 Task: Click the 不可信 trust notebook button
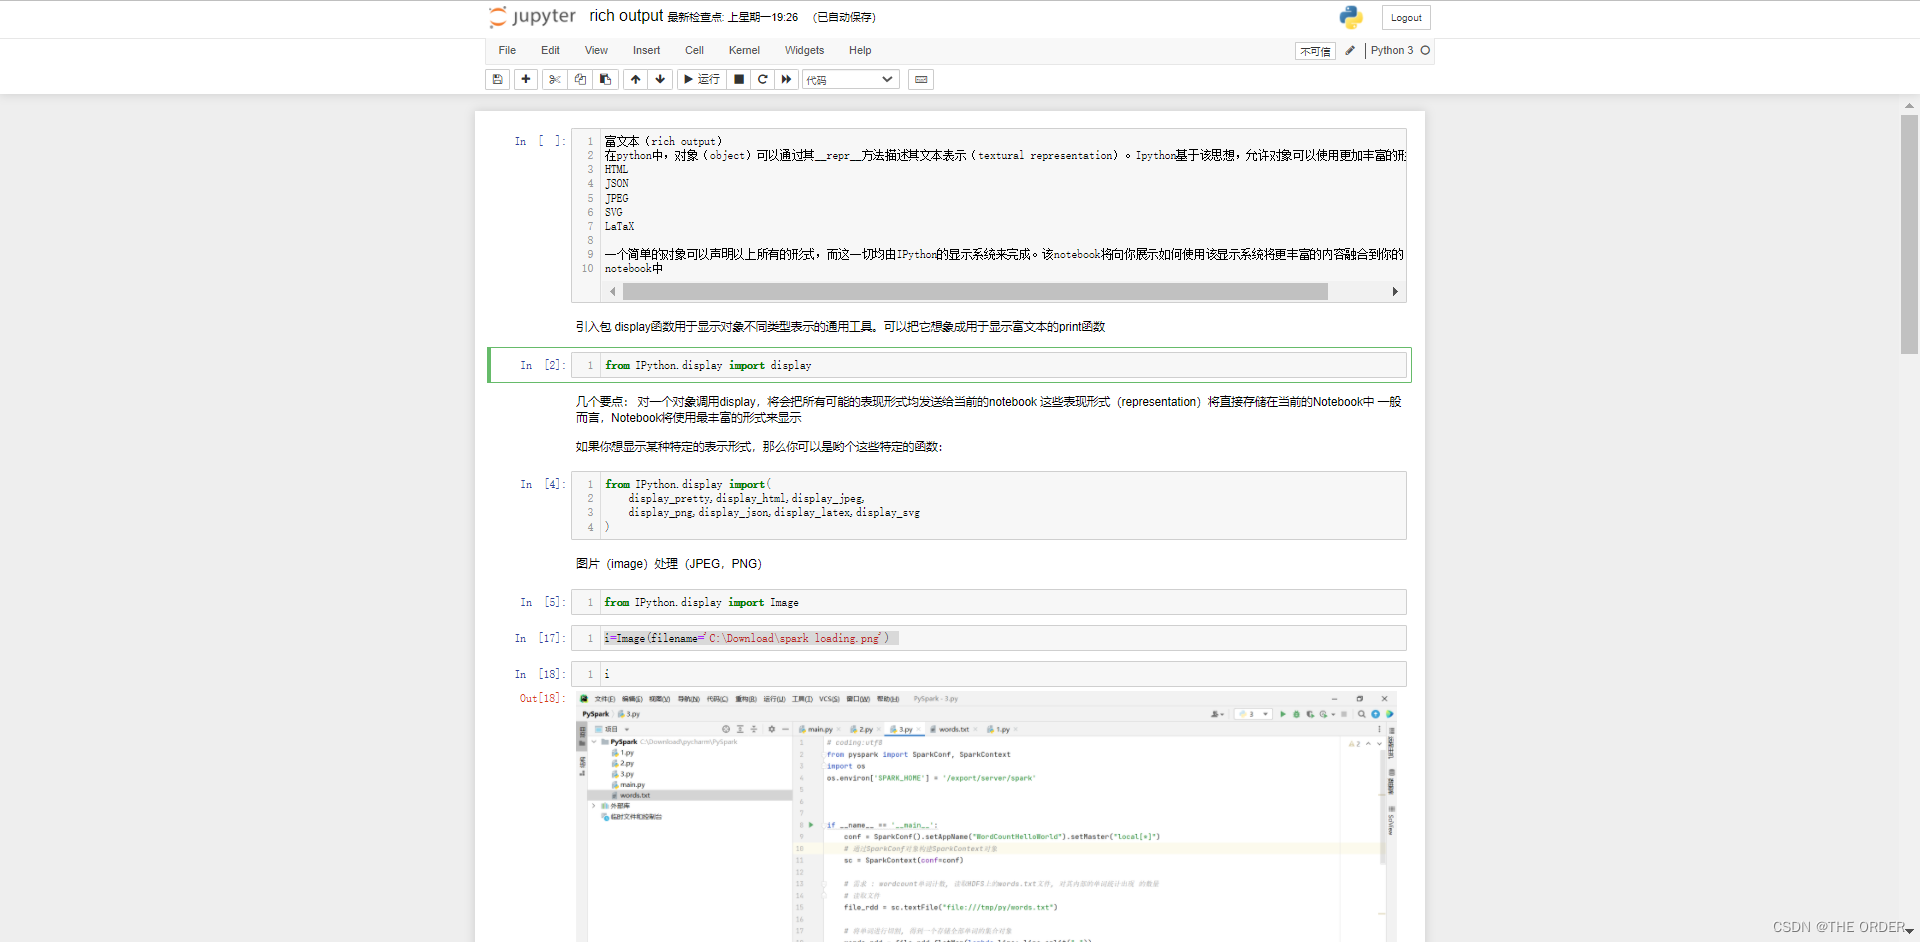point(1315,50)
